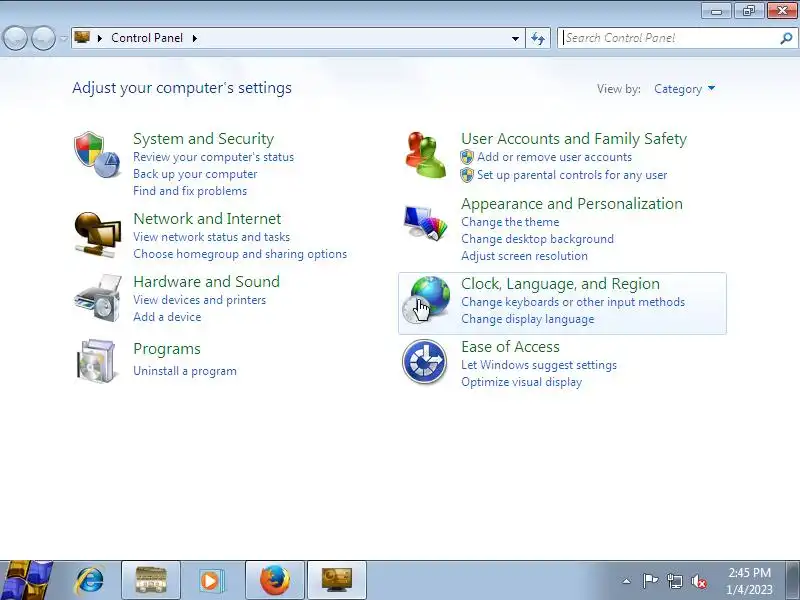800x600 pixels.
Task: Click Add a device link
Action: tap(167, 317)
